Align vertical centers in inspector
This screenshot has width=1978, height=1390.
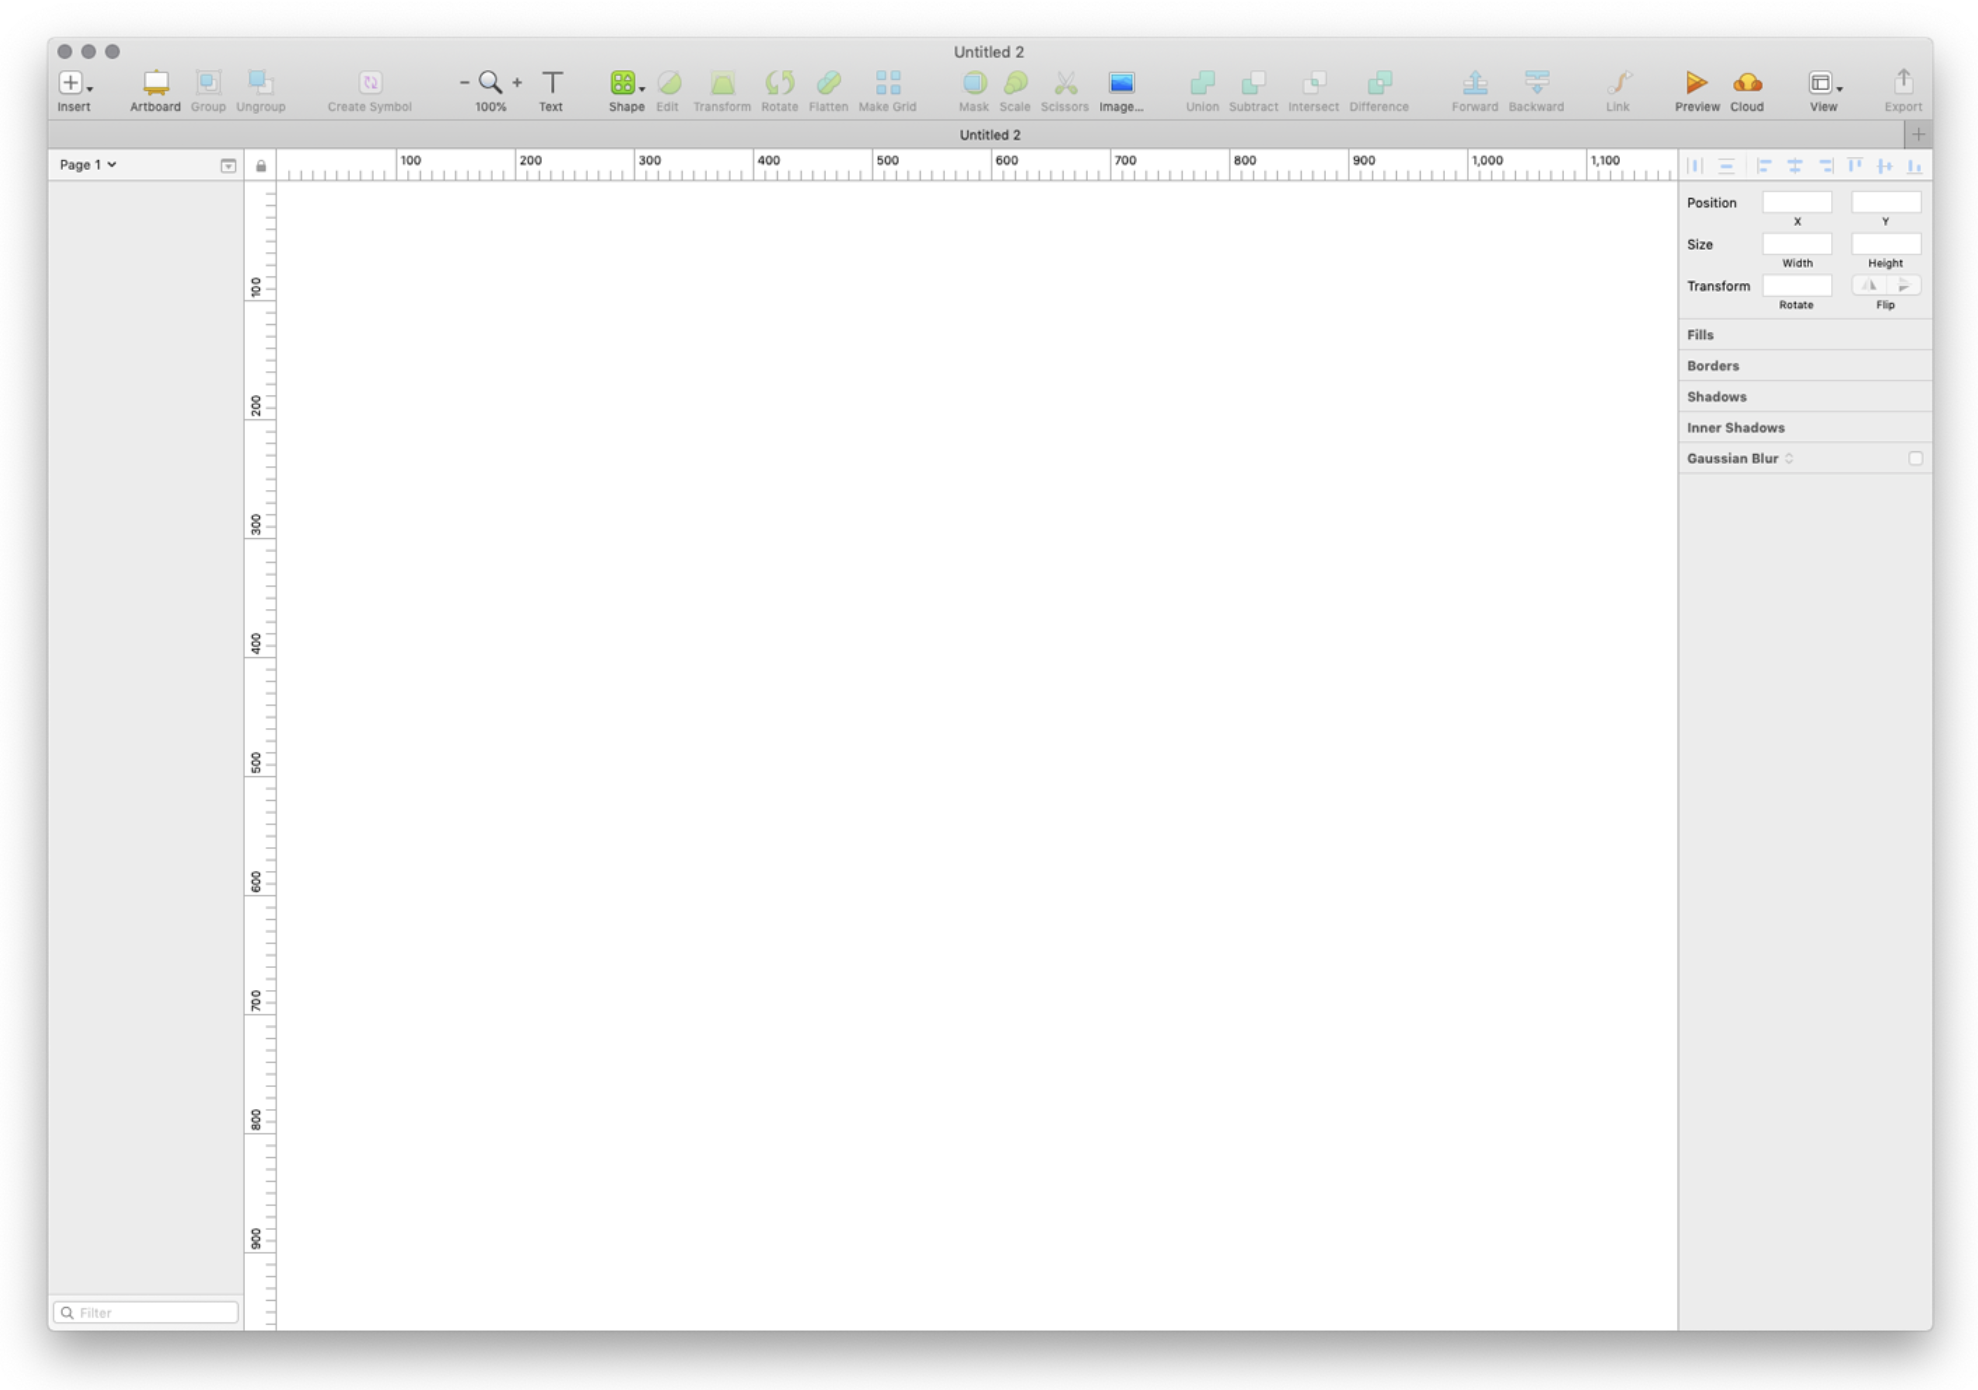1885,166
